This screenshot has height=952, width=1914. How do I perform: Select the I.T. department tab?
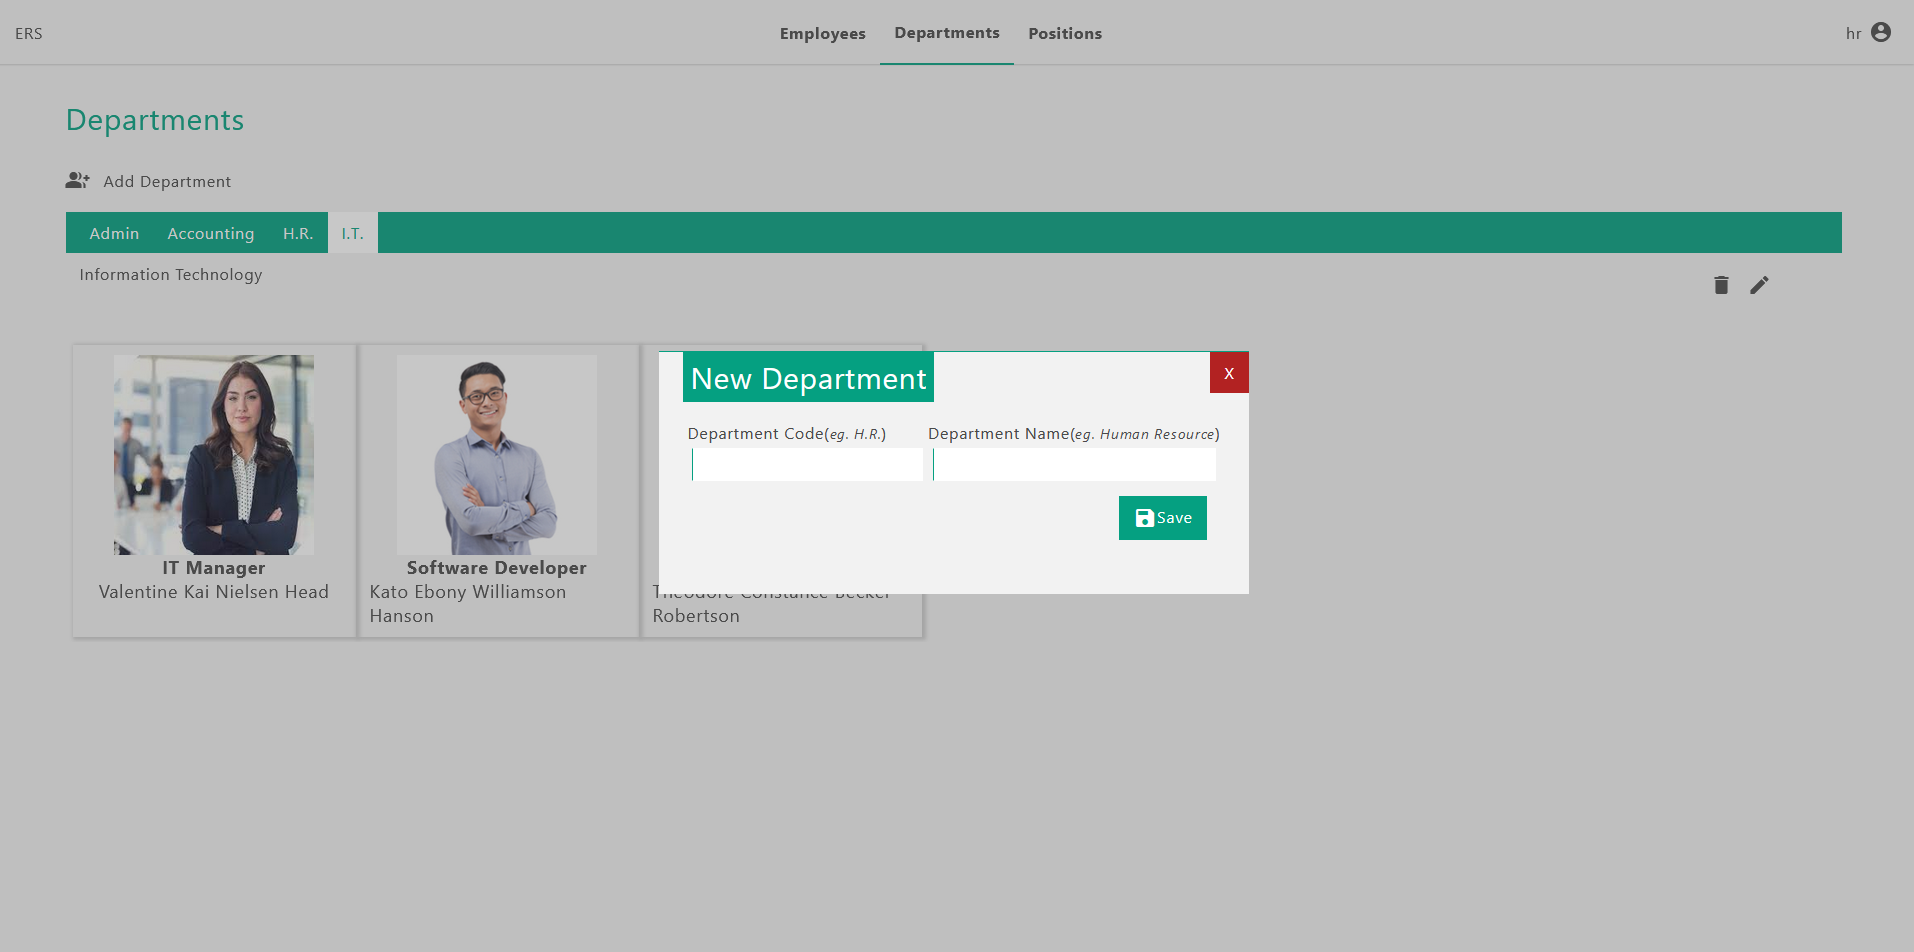coord(352,234)
